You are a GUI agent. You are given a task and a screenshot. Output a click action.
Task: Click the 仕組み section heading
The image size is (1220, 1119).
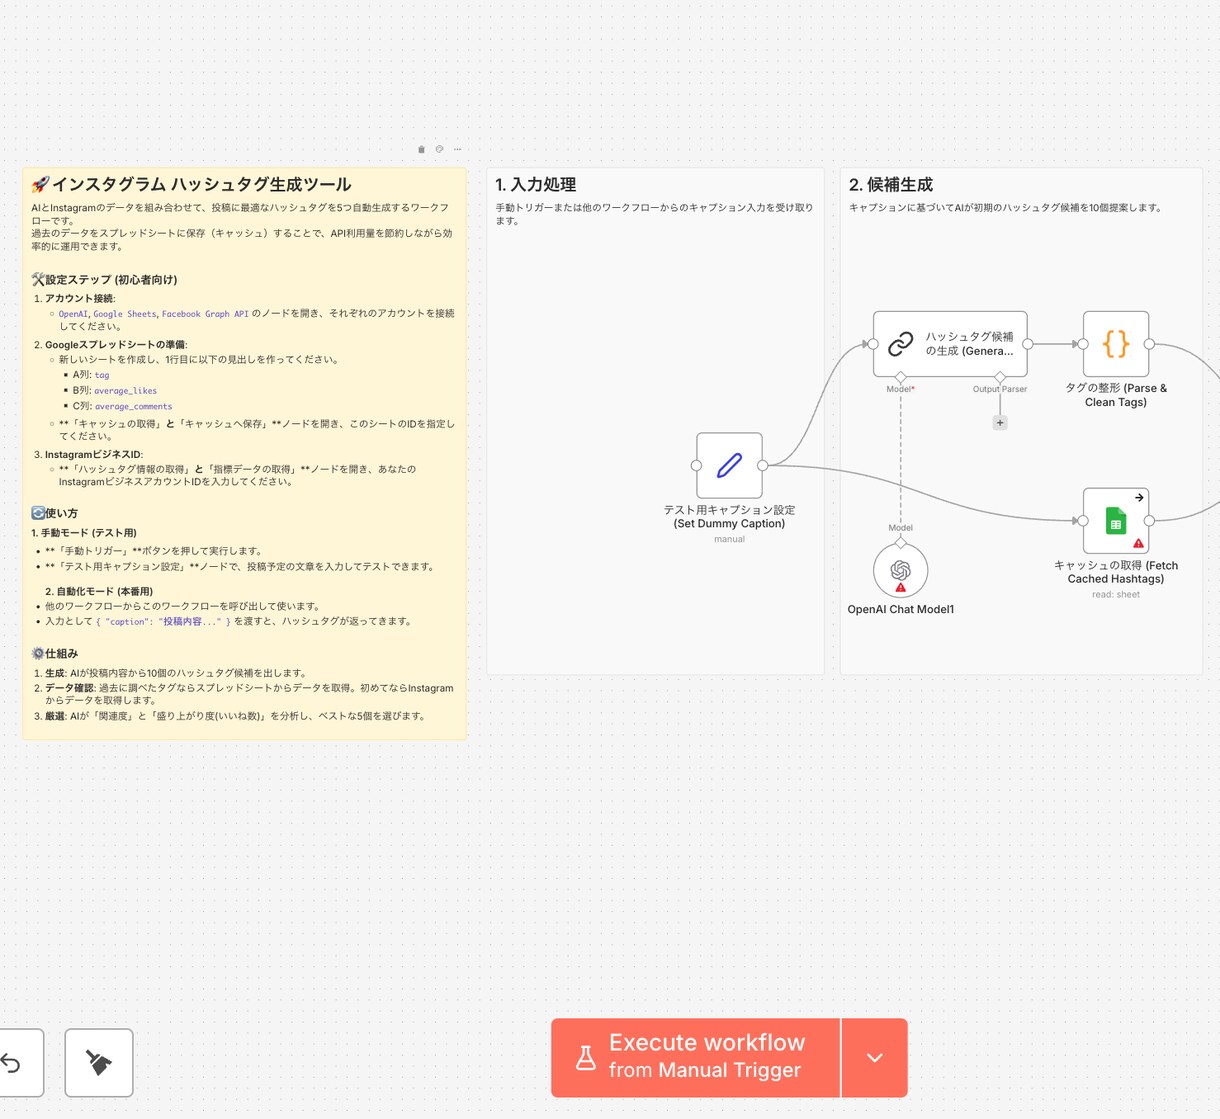click(x=55, y=653)
